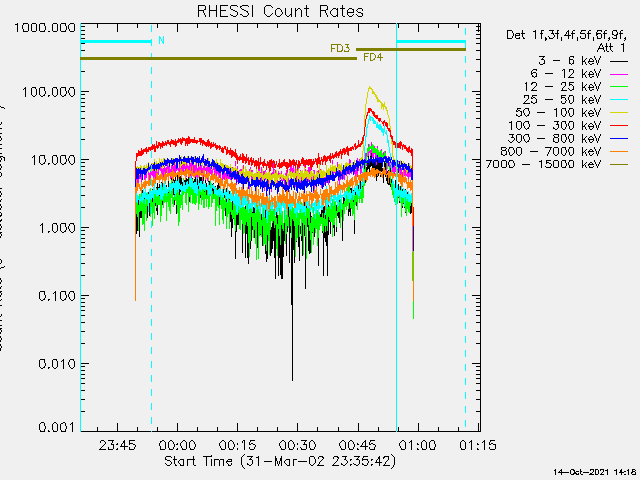Viewport: 640px width, 480px height.
Task: Click the FD4 flag label
Action: 373,58
